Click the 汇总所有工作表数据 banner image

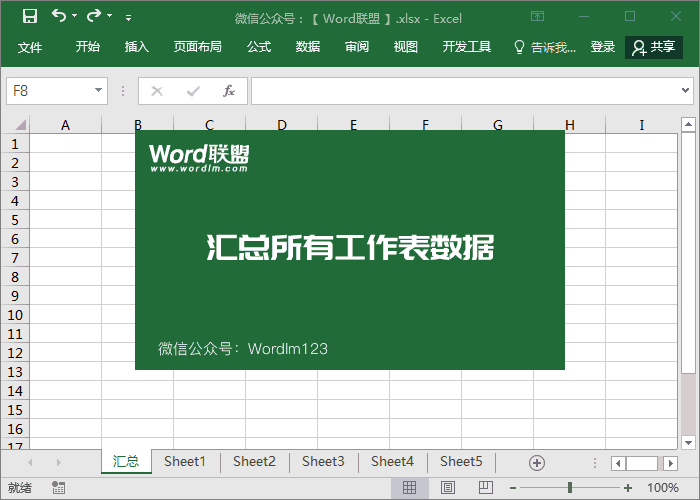tap(350, 250)
